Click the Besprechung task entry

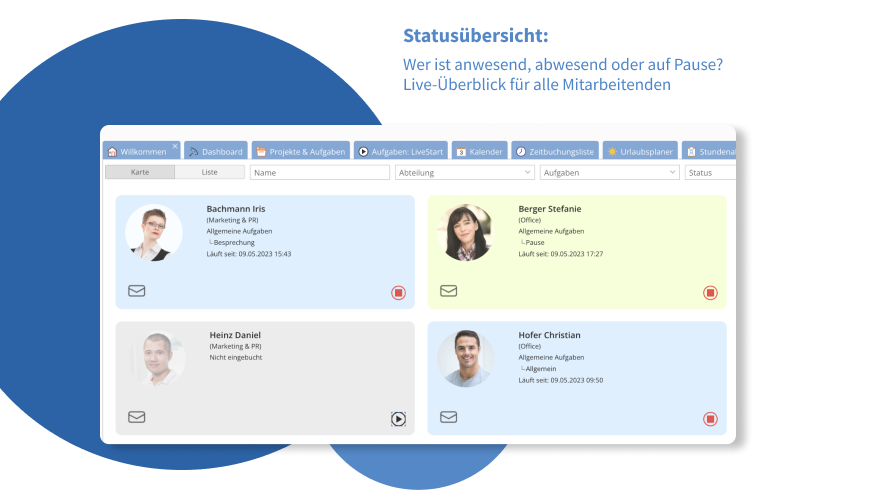coord(232,242)
